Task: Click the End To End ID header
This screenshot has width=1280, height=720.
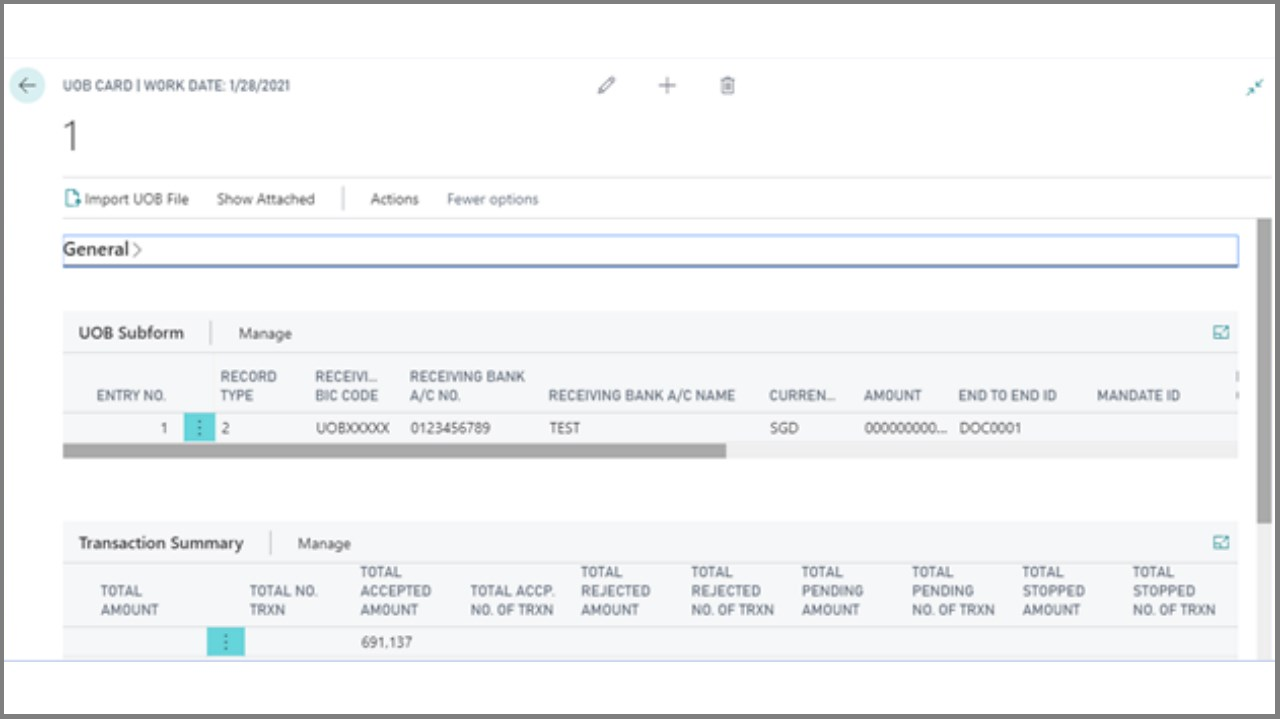Action: coord(1007,396)
